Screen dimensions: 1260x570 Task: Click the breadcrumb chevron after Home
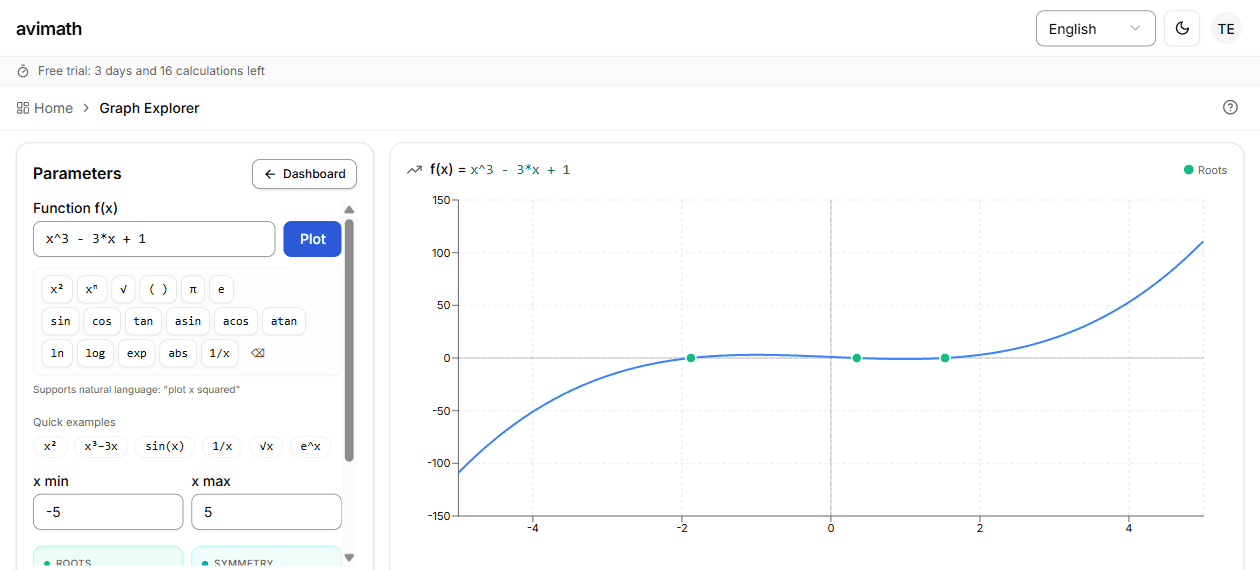(86, 108)
